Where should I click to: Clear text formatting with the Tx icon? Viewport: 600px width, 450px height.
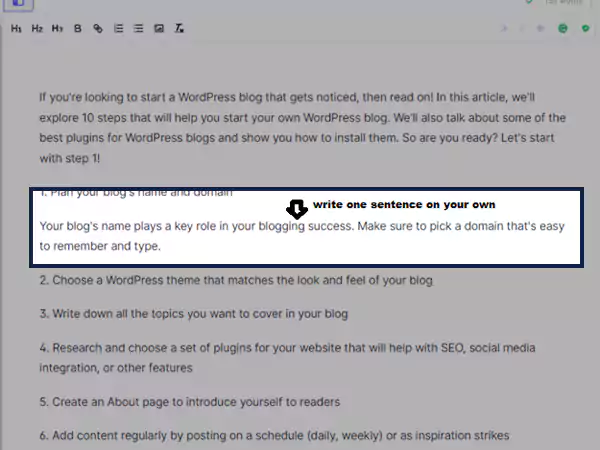[179, 28]
